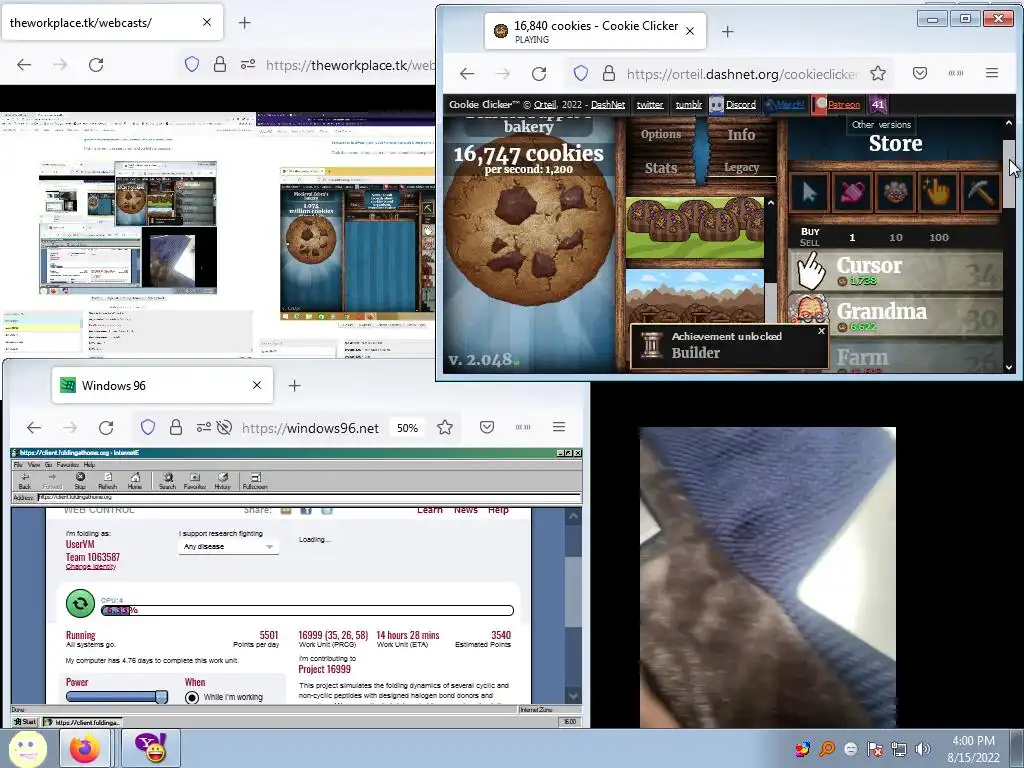
Task: Open the twitter link in Cookie Clicker
Action: pos(650,104)
